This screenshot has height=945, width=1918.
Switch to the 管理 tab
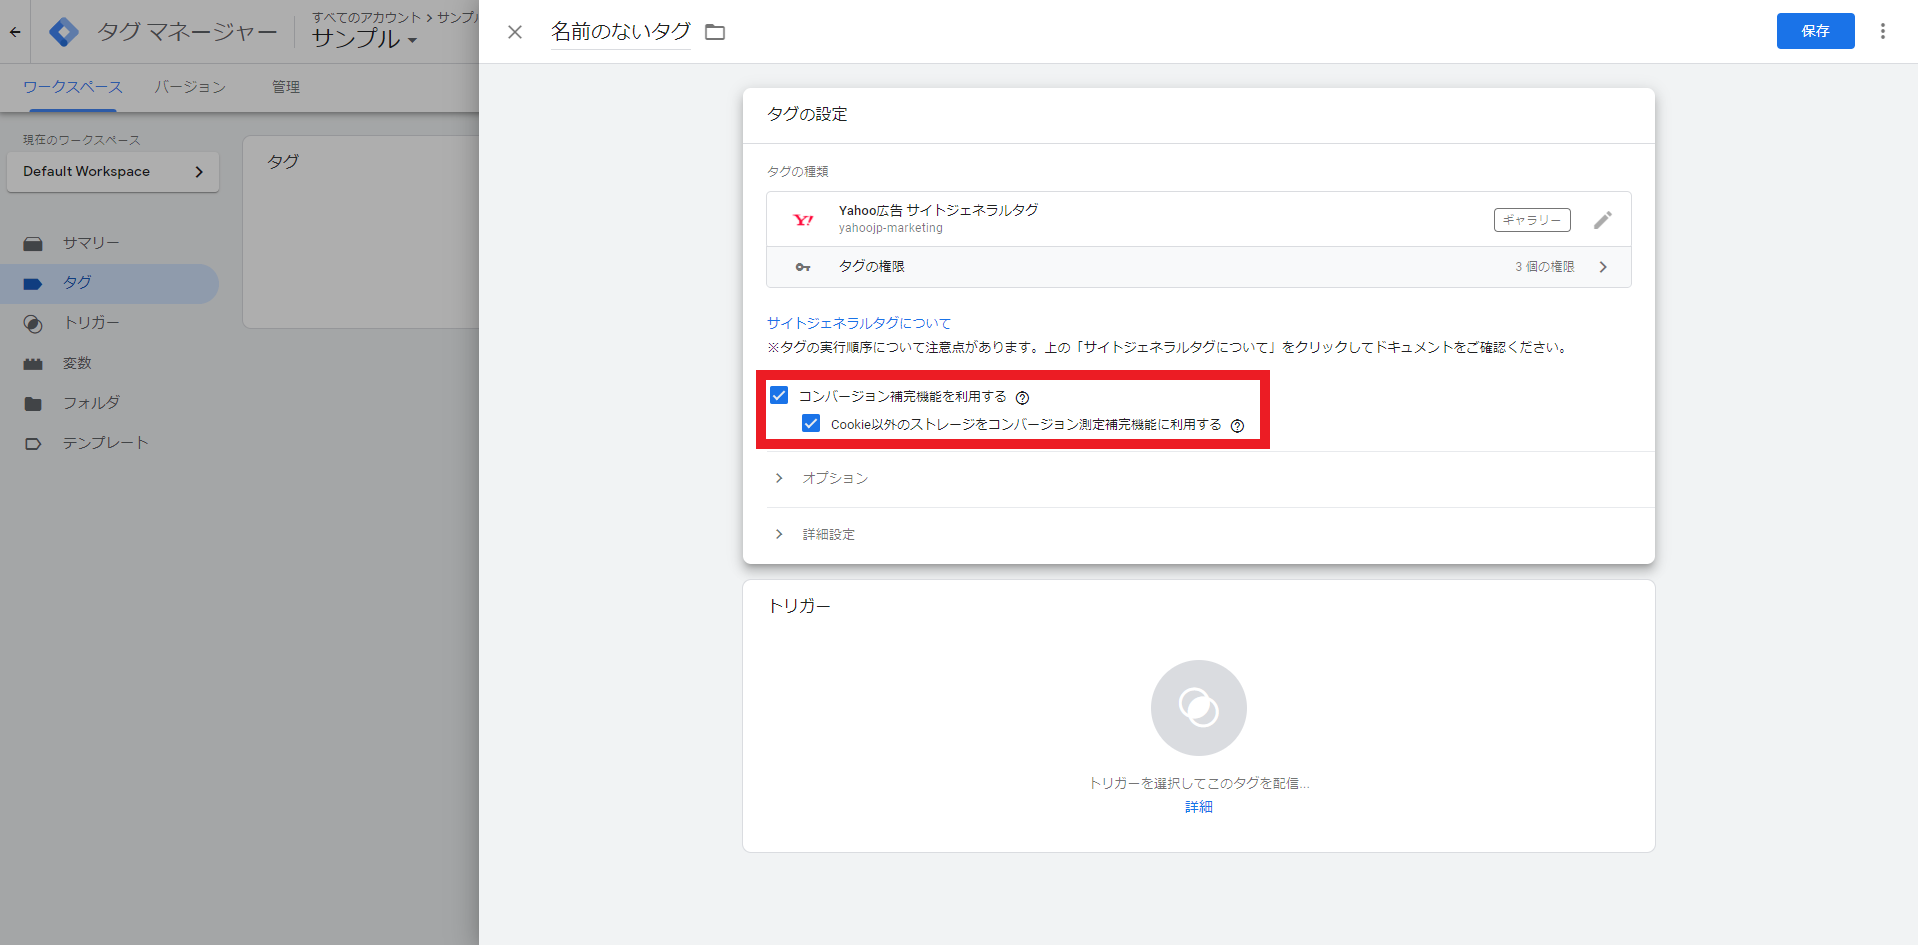point(286,87)
